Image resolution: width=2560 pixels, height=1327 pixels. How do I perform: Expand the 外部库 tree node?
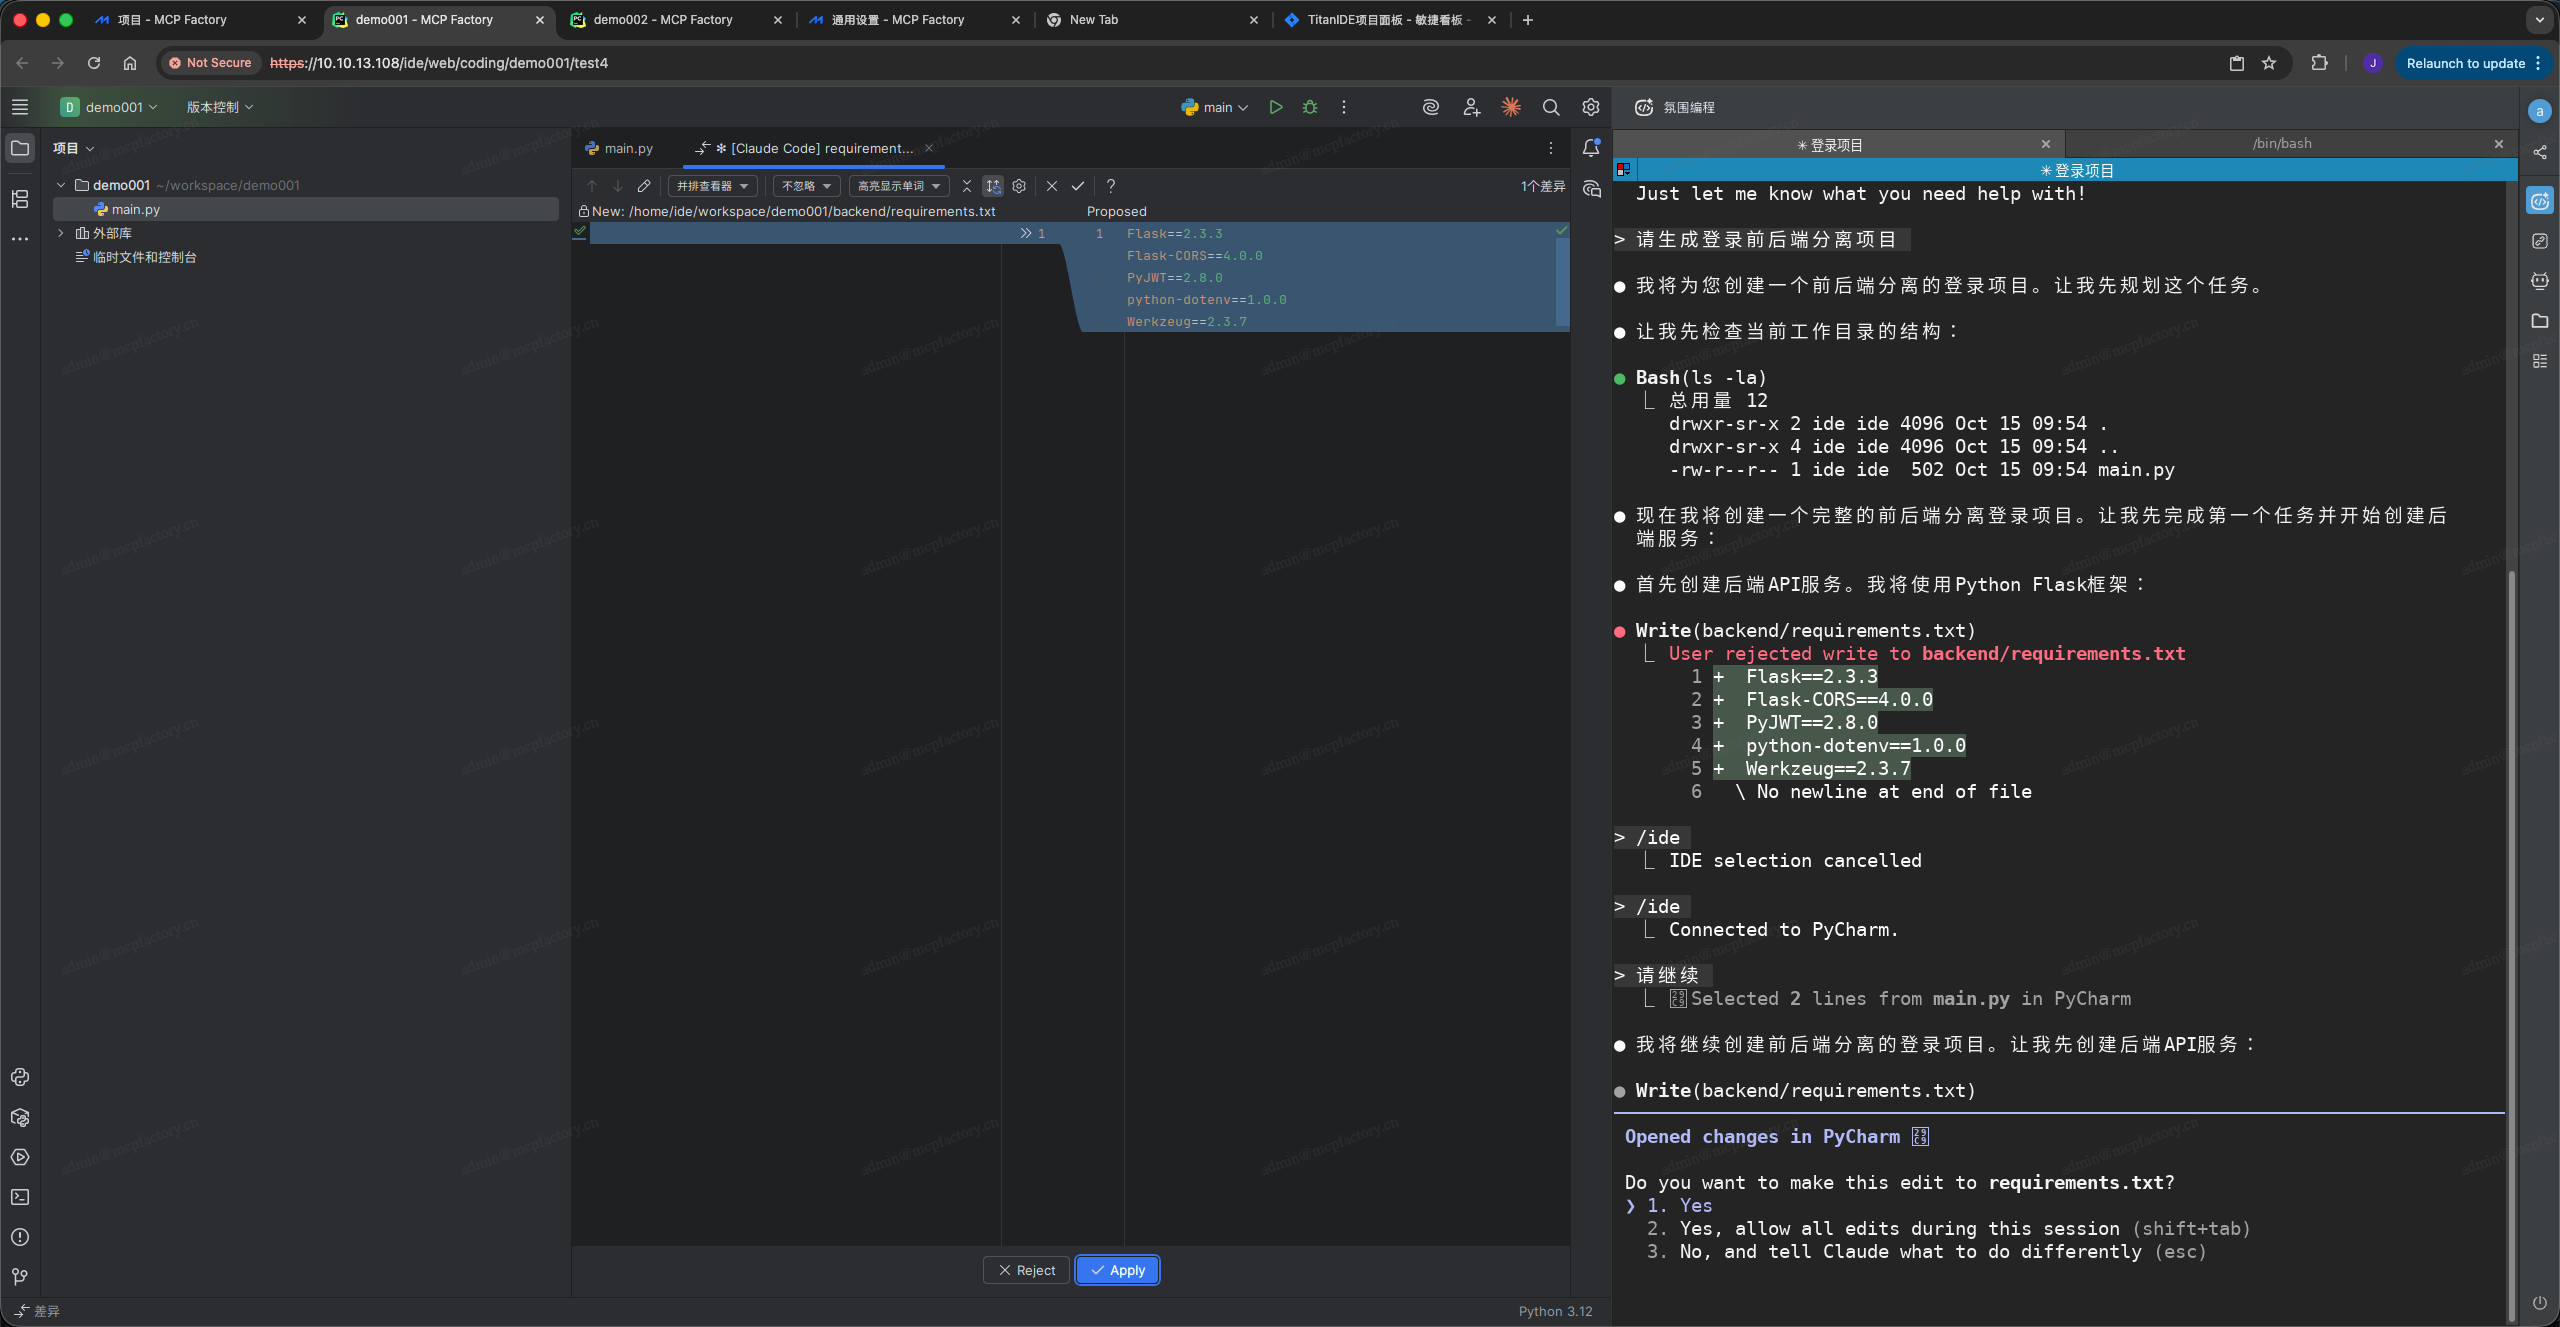(x=61, y=233)
